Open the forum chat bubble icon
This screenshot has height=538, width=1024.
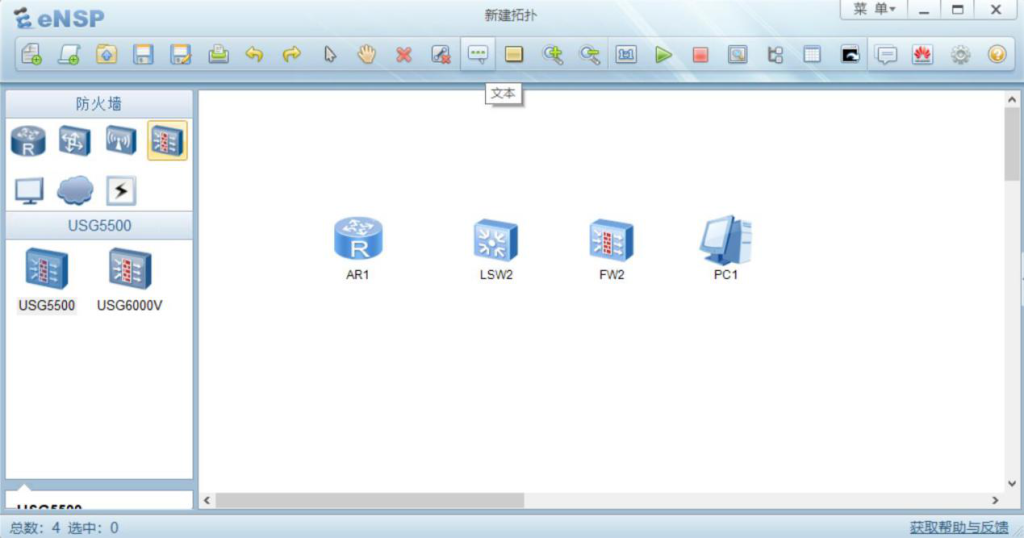tap(886, 54)
